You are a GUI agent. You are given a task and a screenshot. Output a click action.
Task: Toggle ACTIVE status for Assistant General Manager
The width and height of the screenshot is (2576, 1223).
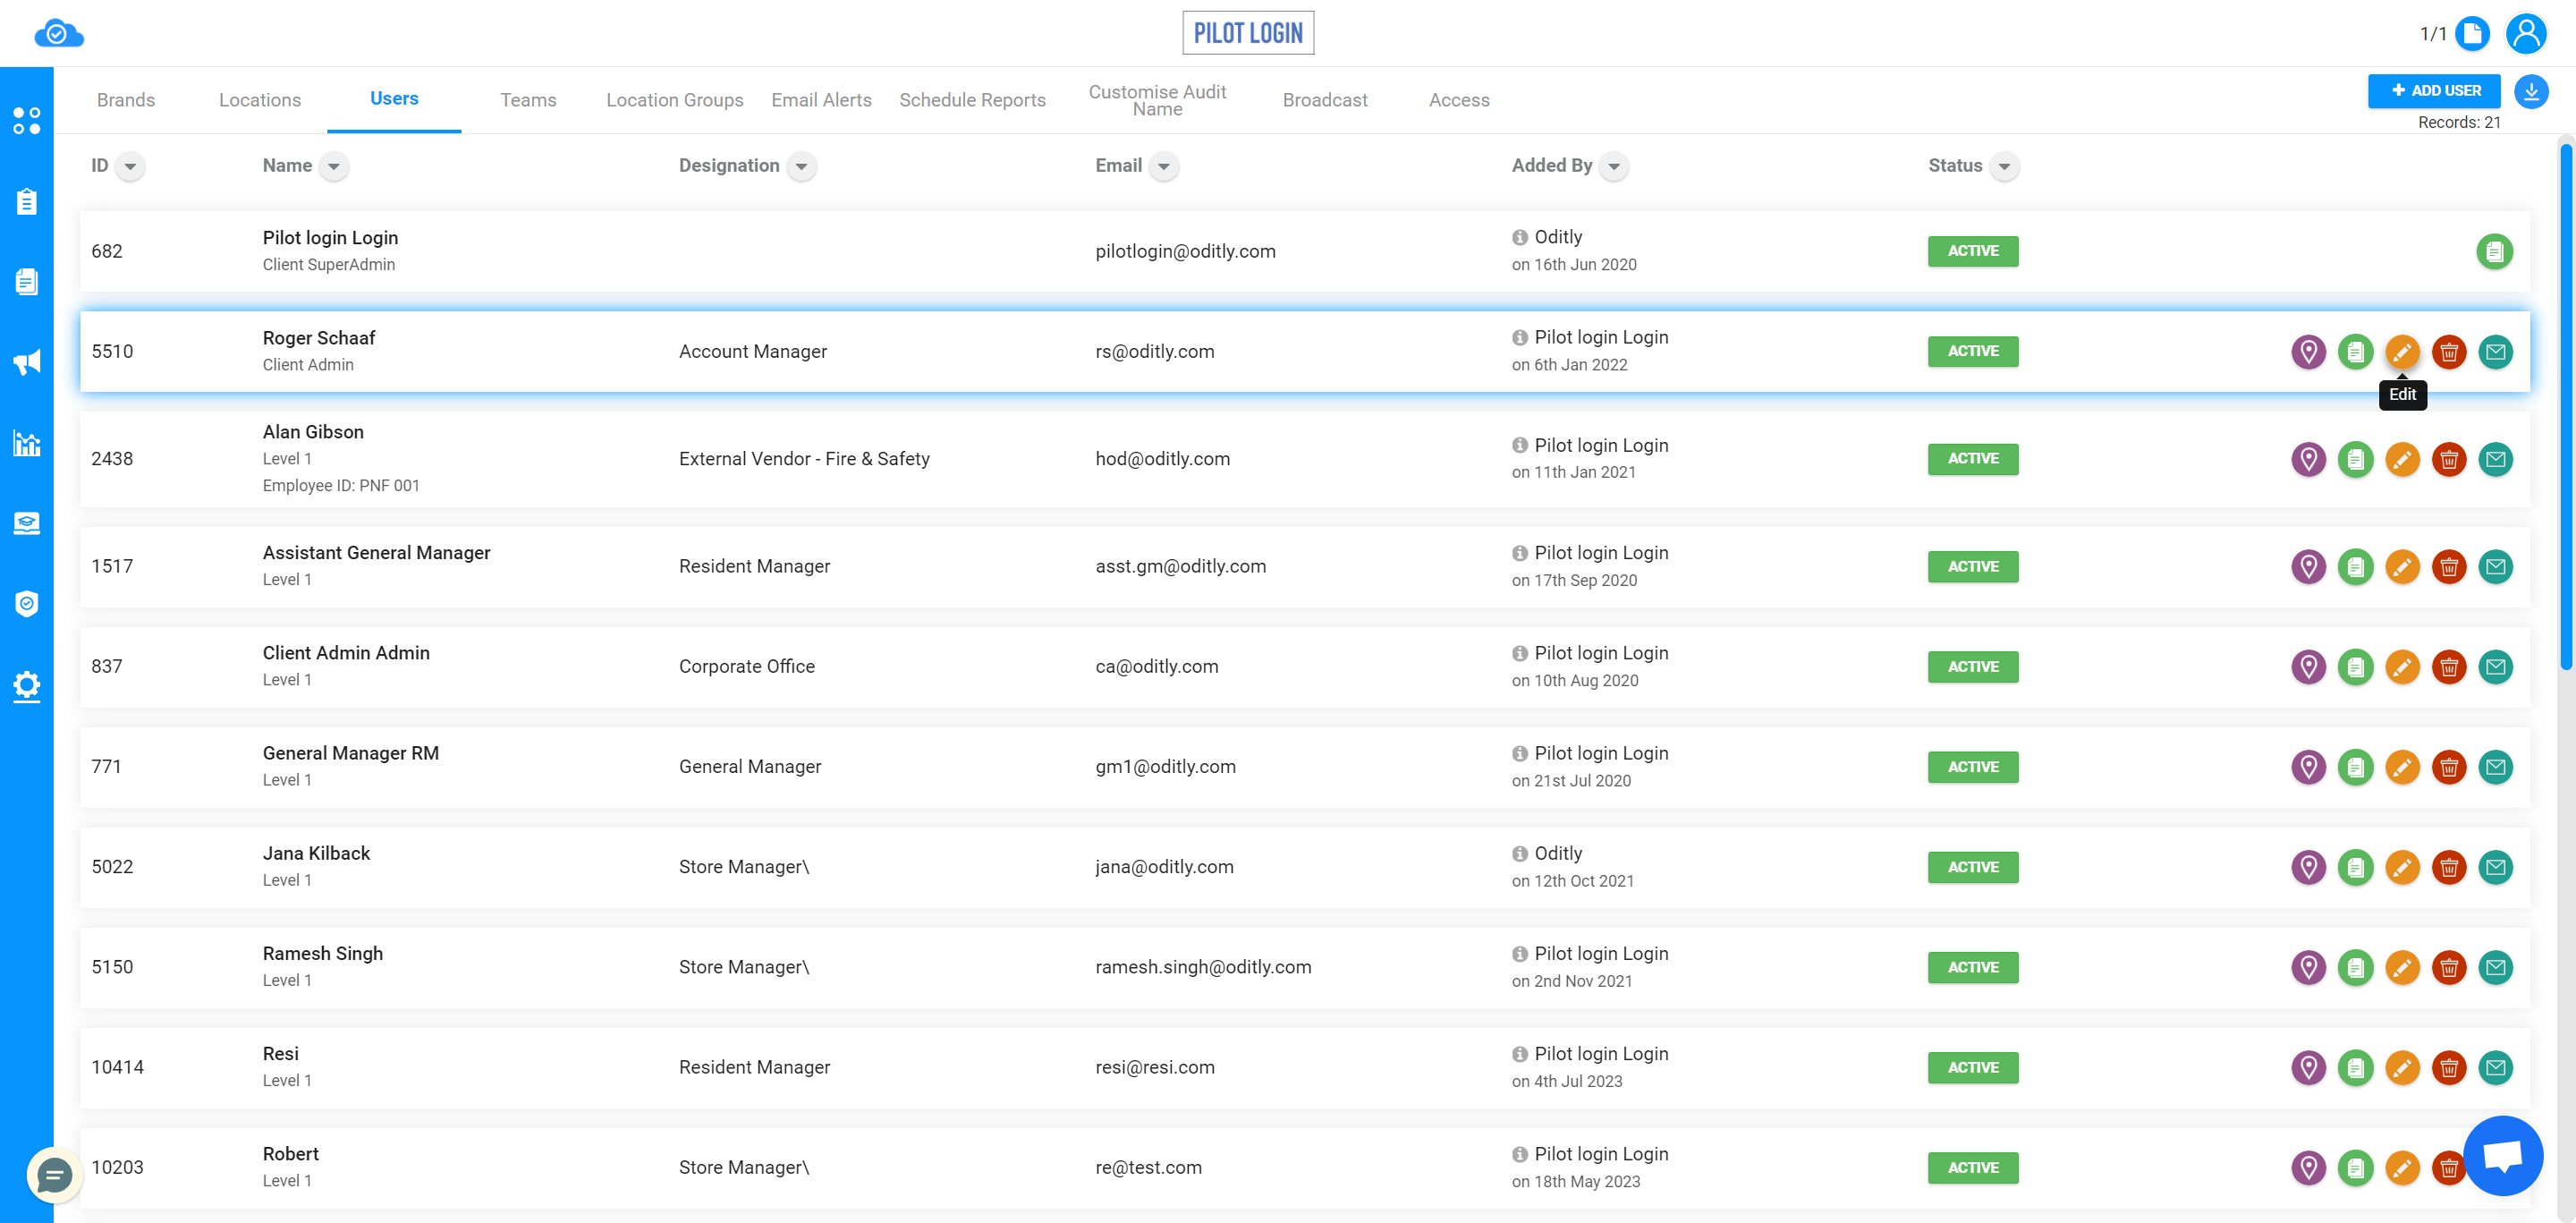point(1973,565)
